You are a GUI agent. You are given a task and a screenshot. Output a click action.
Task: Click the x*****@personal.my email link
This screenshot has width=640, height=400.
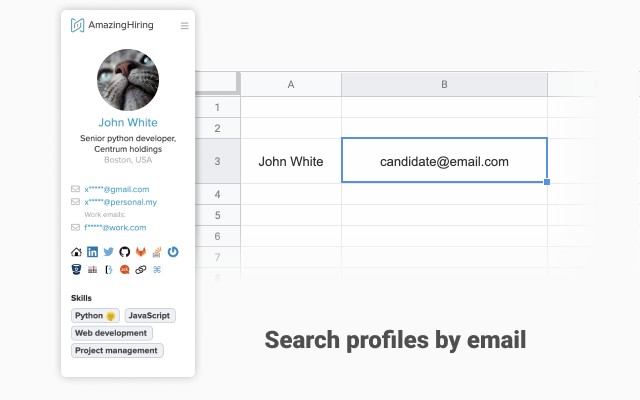pyautogui.click(x=121, y=202)
